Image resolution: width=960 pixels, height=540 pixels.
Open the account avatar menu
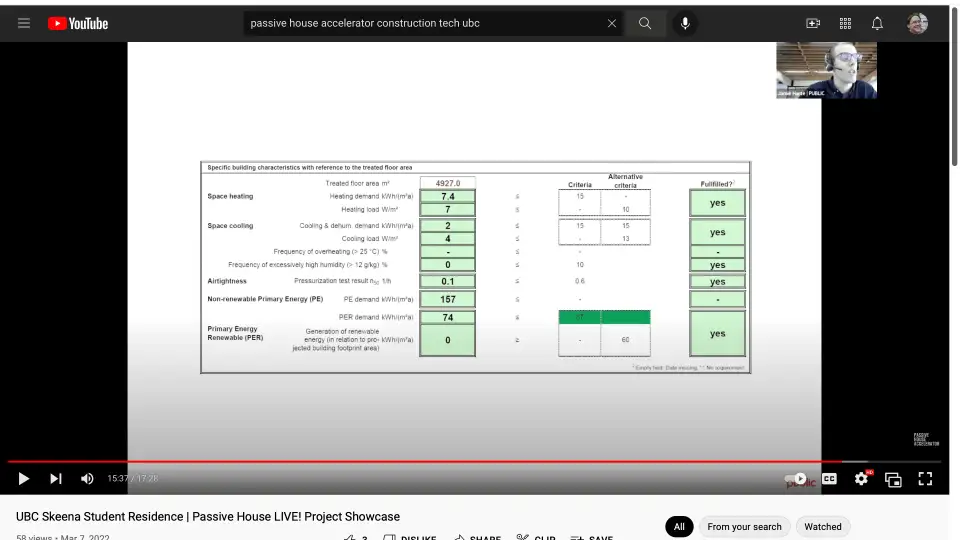[x=917, y=23]
